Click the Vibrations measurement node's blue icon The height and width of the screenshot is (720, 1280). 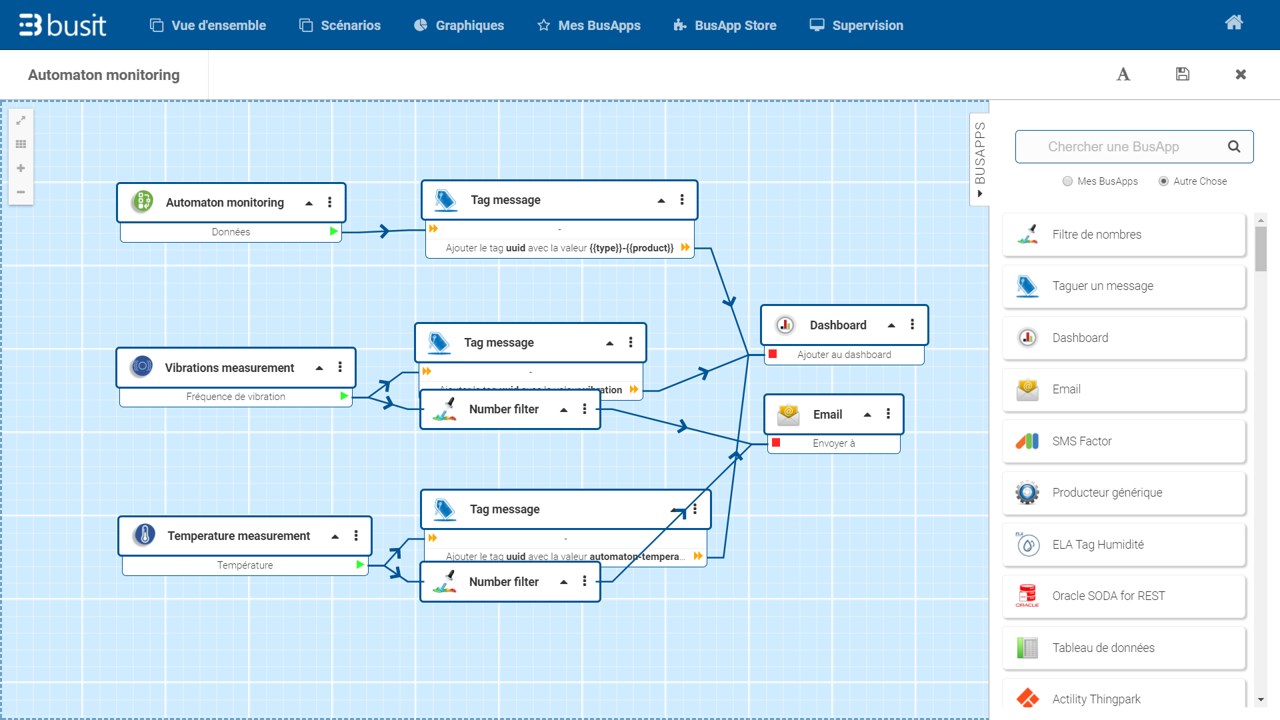[x=141, y=367]
